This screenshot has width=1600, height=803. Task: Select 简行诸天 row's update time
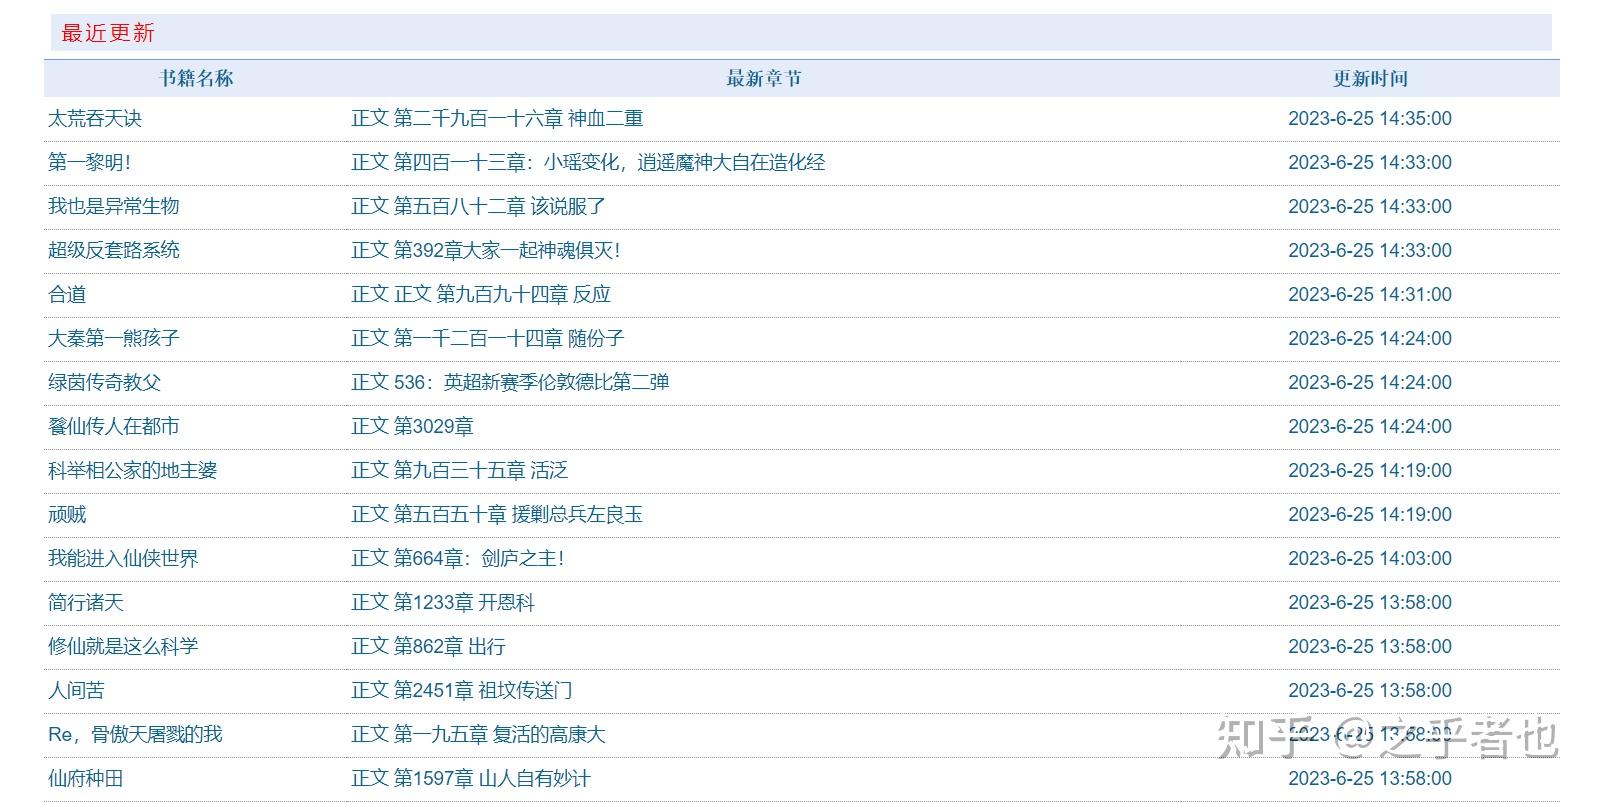(x=1370, y=602)
